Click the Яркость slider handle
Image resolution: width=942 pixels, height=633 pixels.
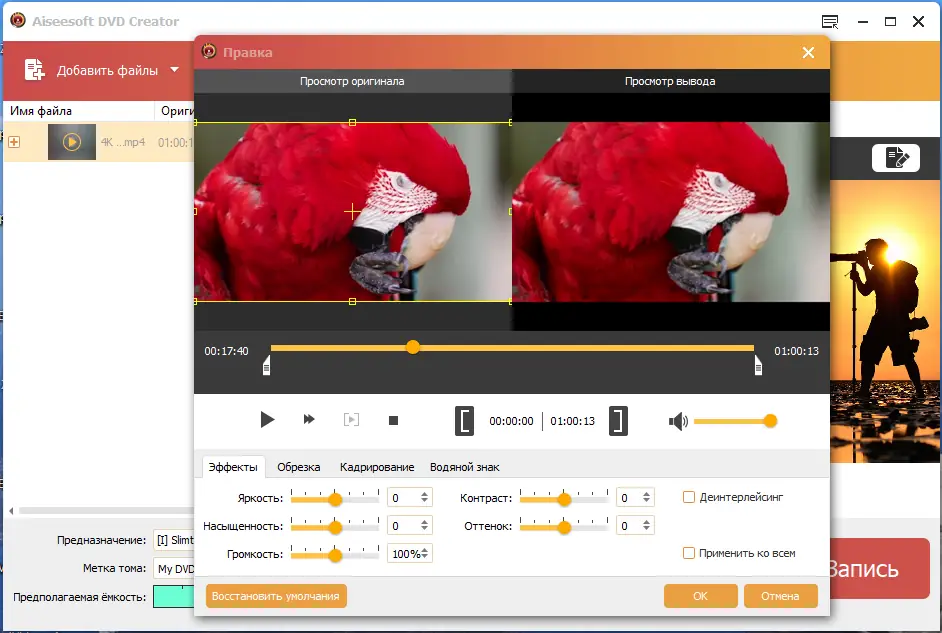coord(335,499)
